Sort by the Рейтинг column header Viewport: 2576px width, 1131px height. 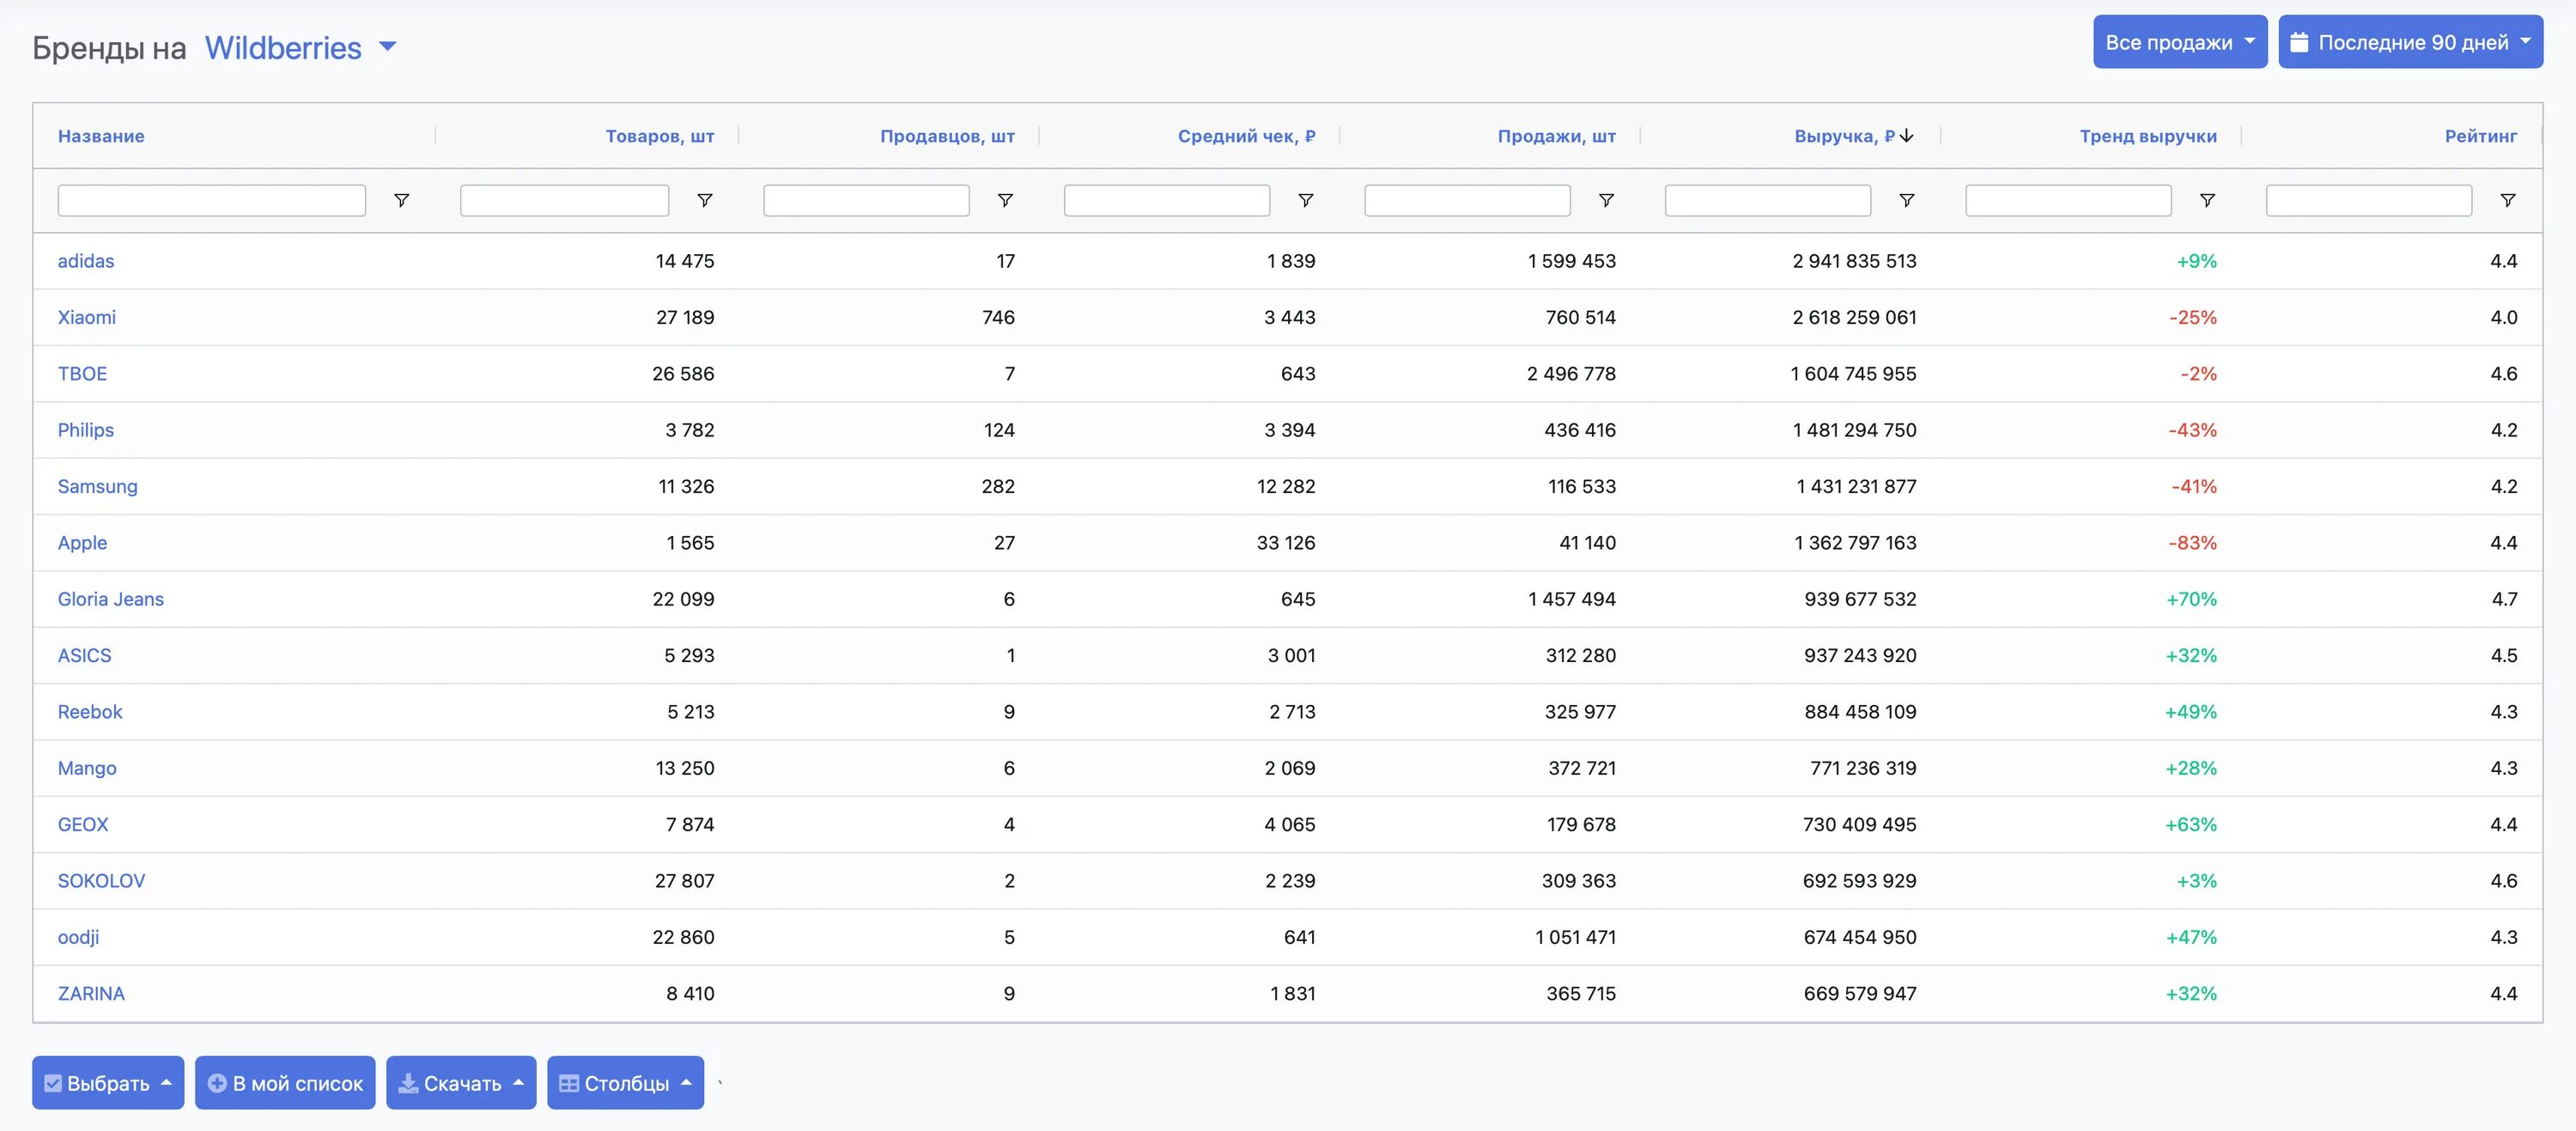point(2480,136)
